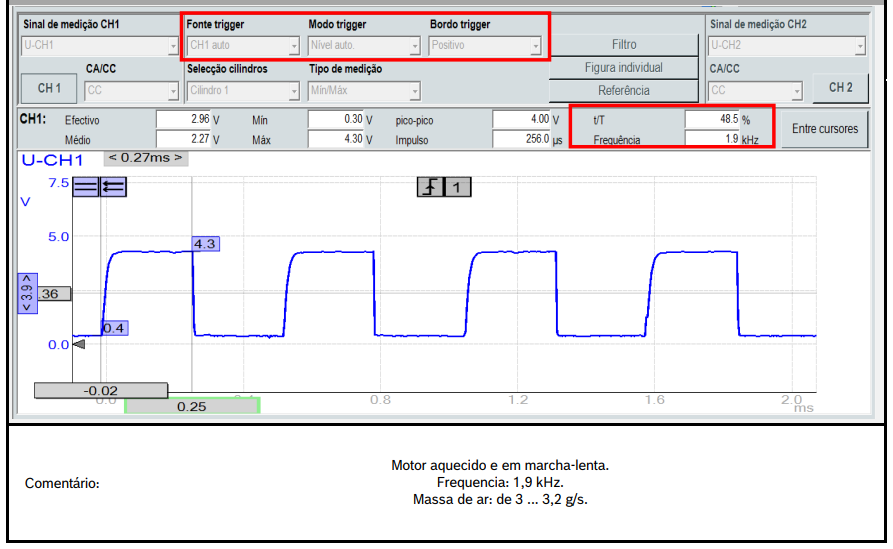Viewport: 893px width, 549px height.
Task: Click the rising-edge trigger marker icon
Action: (430, 187)
